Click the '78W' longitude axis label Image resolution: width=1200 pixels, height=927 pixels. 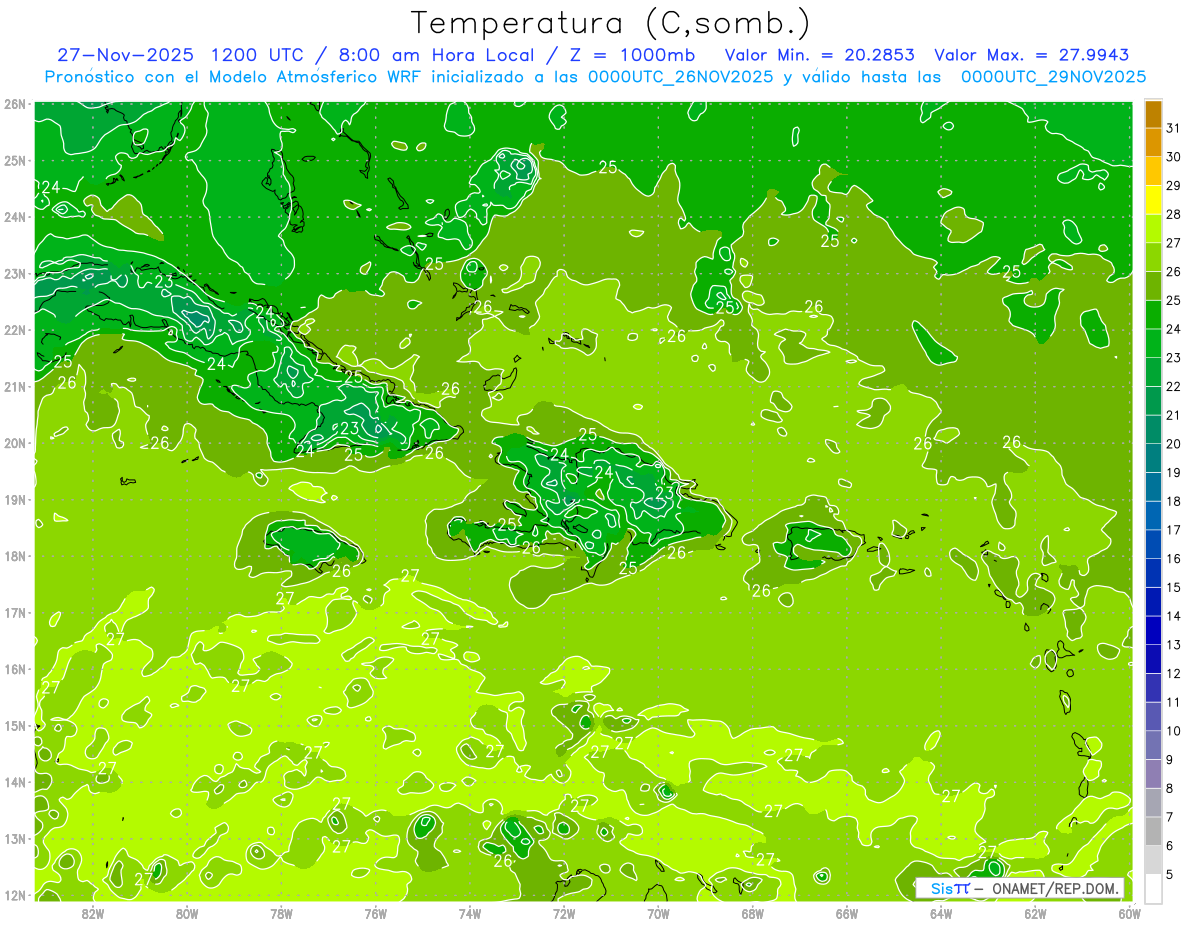coord(281,912)
